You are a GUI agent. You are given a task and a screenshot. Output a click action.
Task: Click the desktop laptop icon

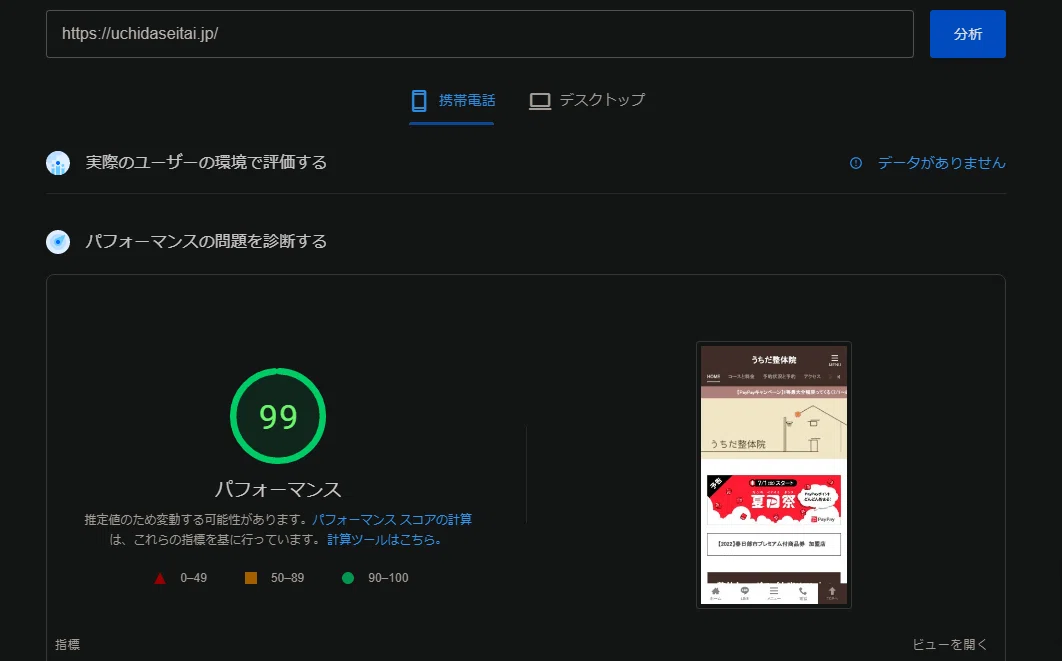point(540,102)
